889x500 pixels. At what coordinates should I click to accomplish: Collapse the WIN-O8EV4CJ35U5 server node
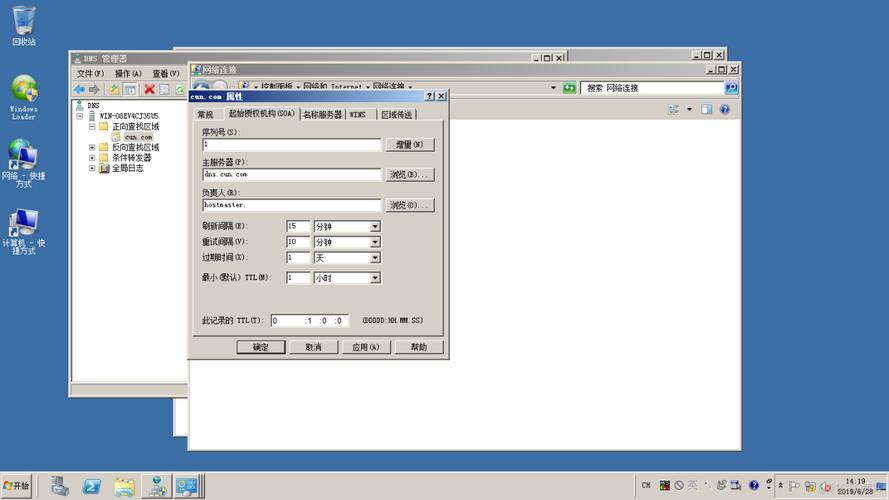click(80, 116)
